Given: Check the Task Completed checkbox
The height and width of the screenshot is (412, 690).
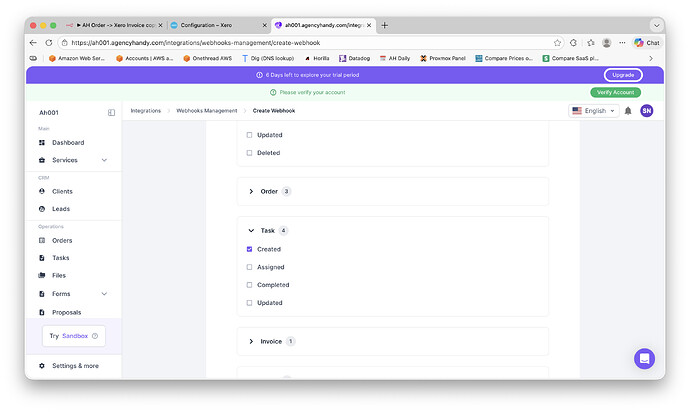Looking at the screenshot, I should (249, 285).
